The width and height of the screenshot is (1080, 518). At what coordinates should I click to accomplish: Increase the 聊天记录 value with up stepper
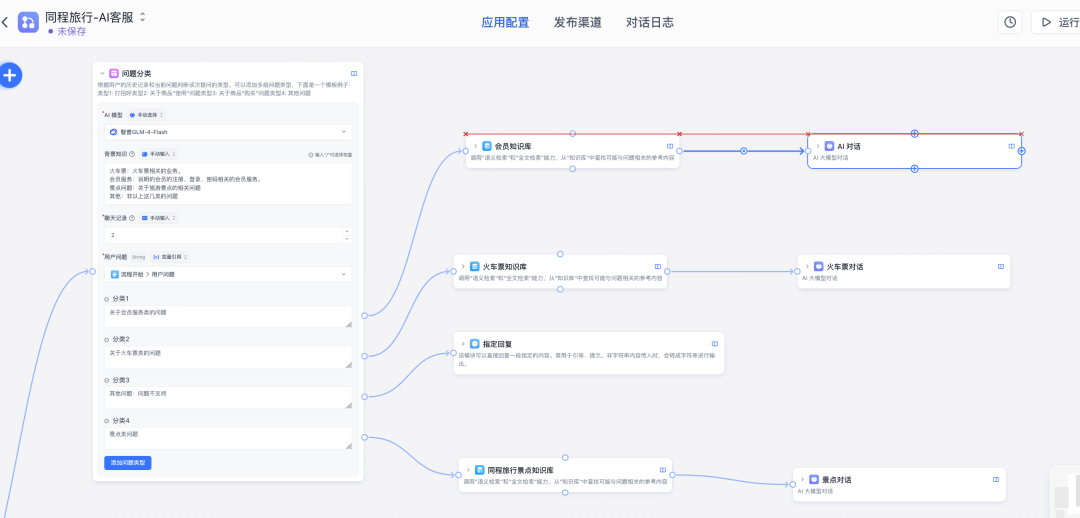point(346,231)
